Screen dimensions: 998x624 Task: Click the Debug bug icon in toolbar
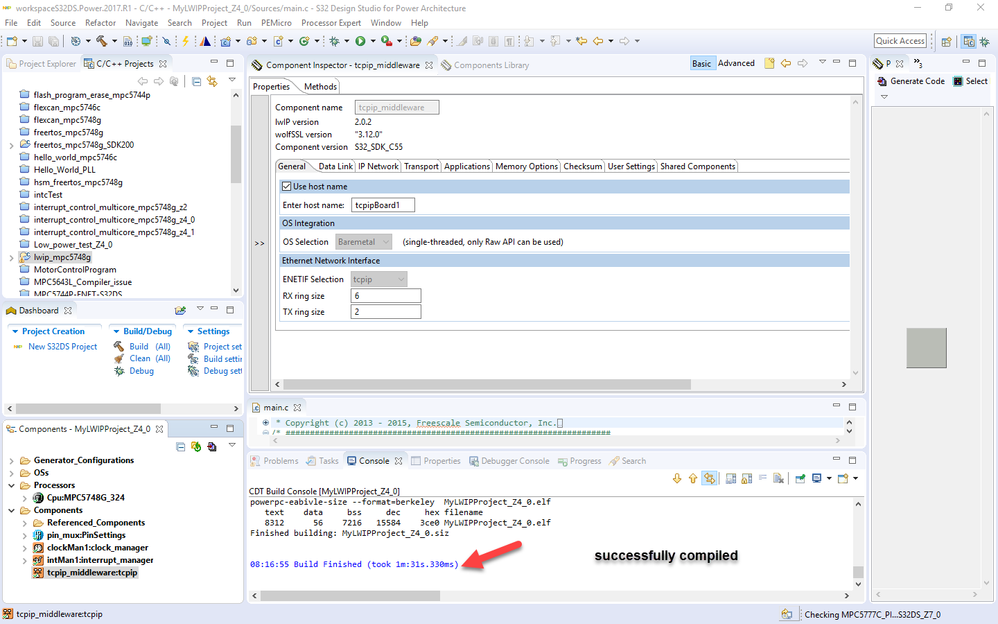[x=334, y=41]
